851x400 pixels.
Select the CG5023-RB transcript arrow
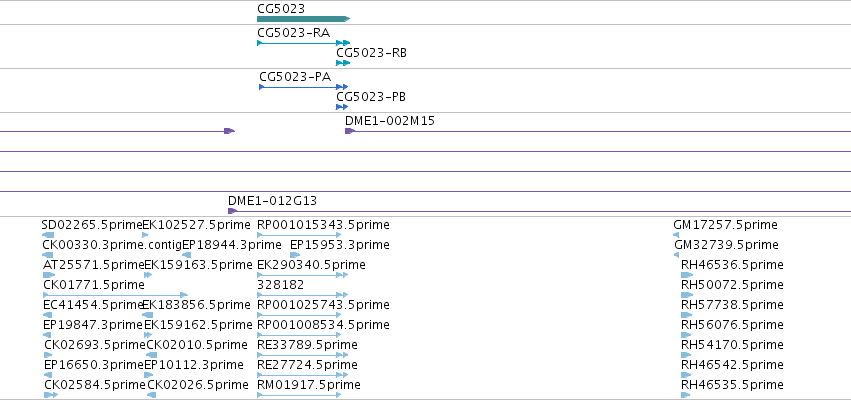click(x=344, y=63)
